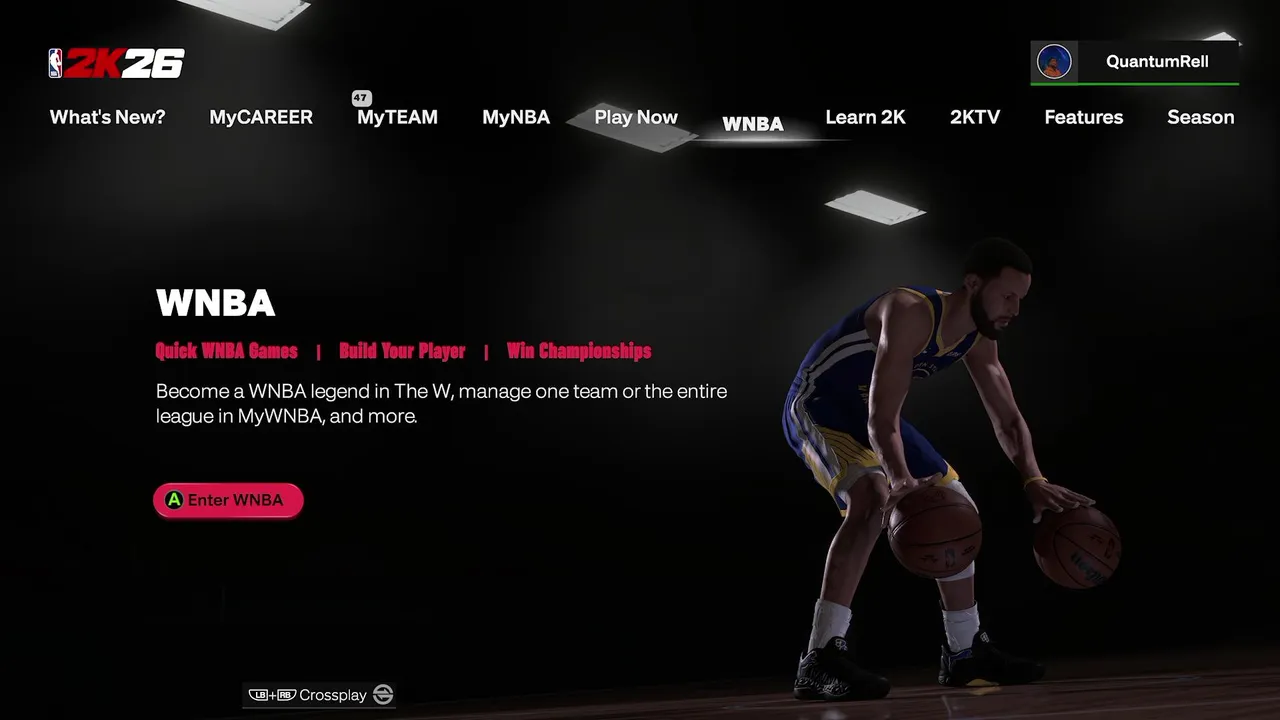The width and height of the screenshot is (1280, 720).
Task: Go to the MyNBA tab
Action: click(516, 117)
